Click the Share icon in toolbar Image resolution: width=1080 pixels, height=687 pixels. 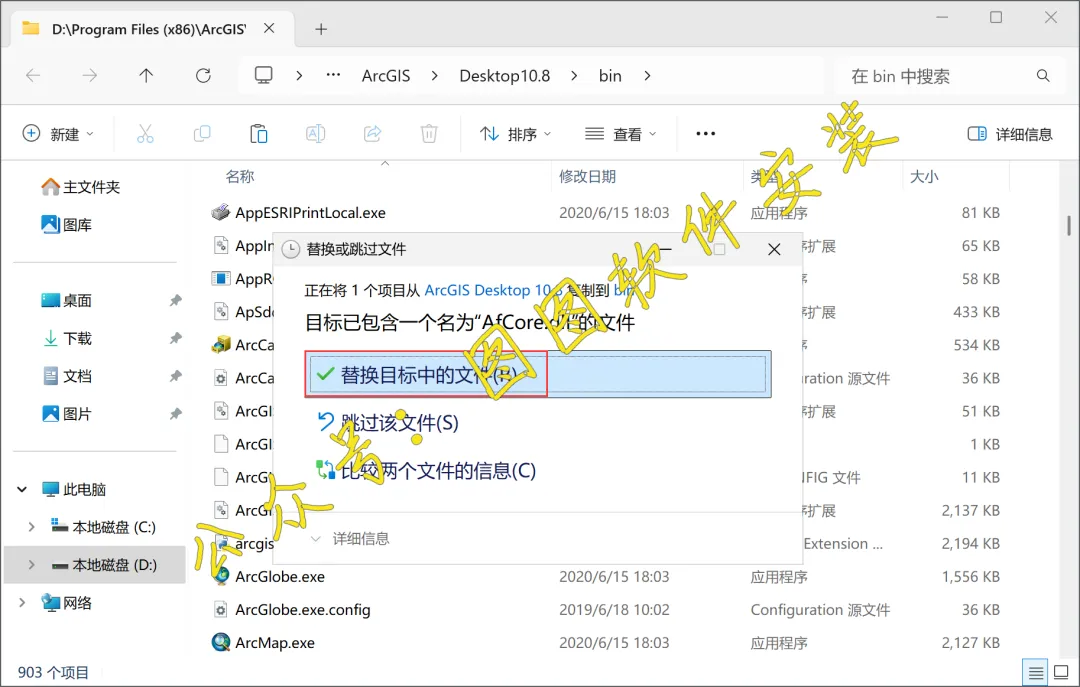(x=373, y=134)
